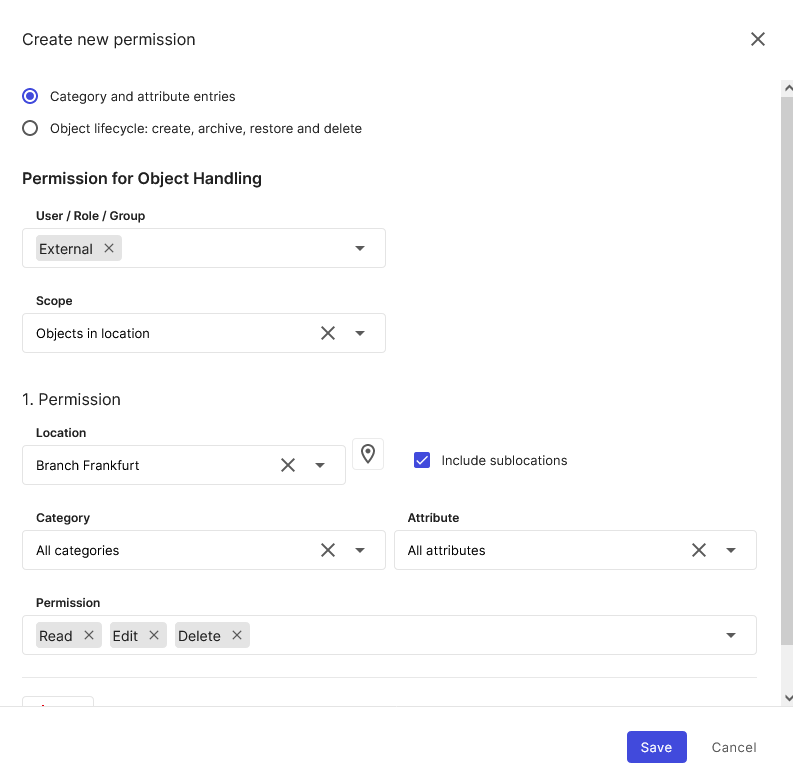Remove the Edit permission tag
Viewport: 793px width, 784px height.
pos(154,635)
